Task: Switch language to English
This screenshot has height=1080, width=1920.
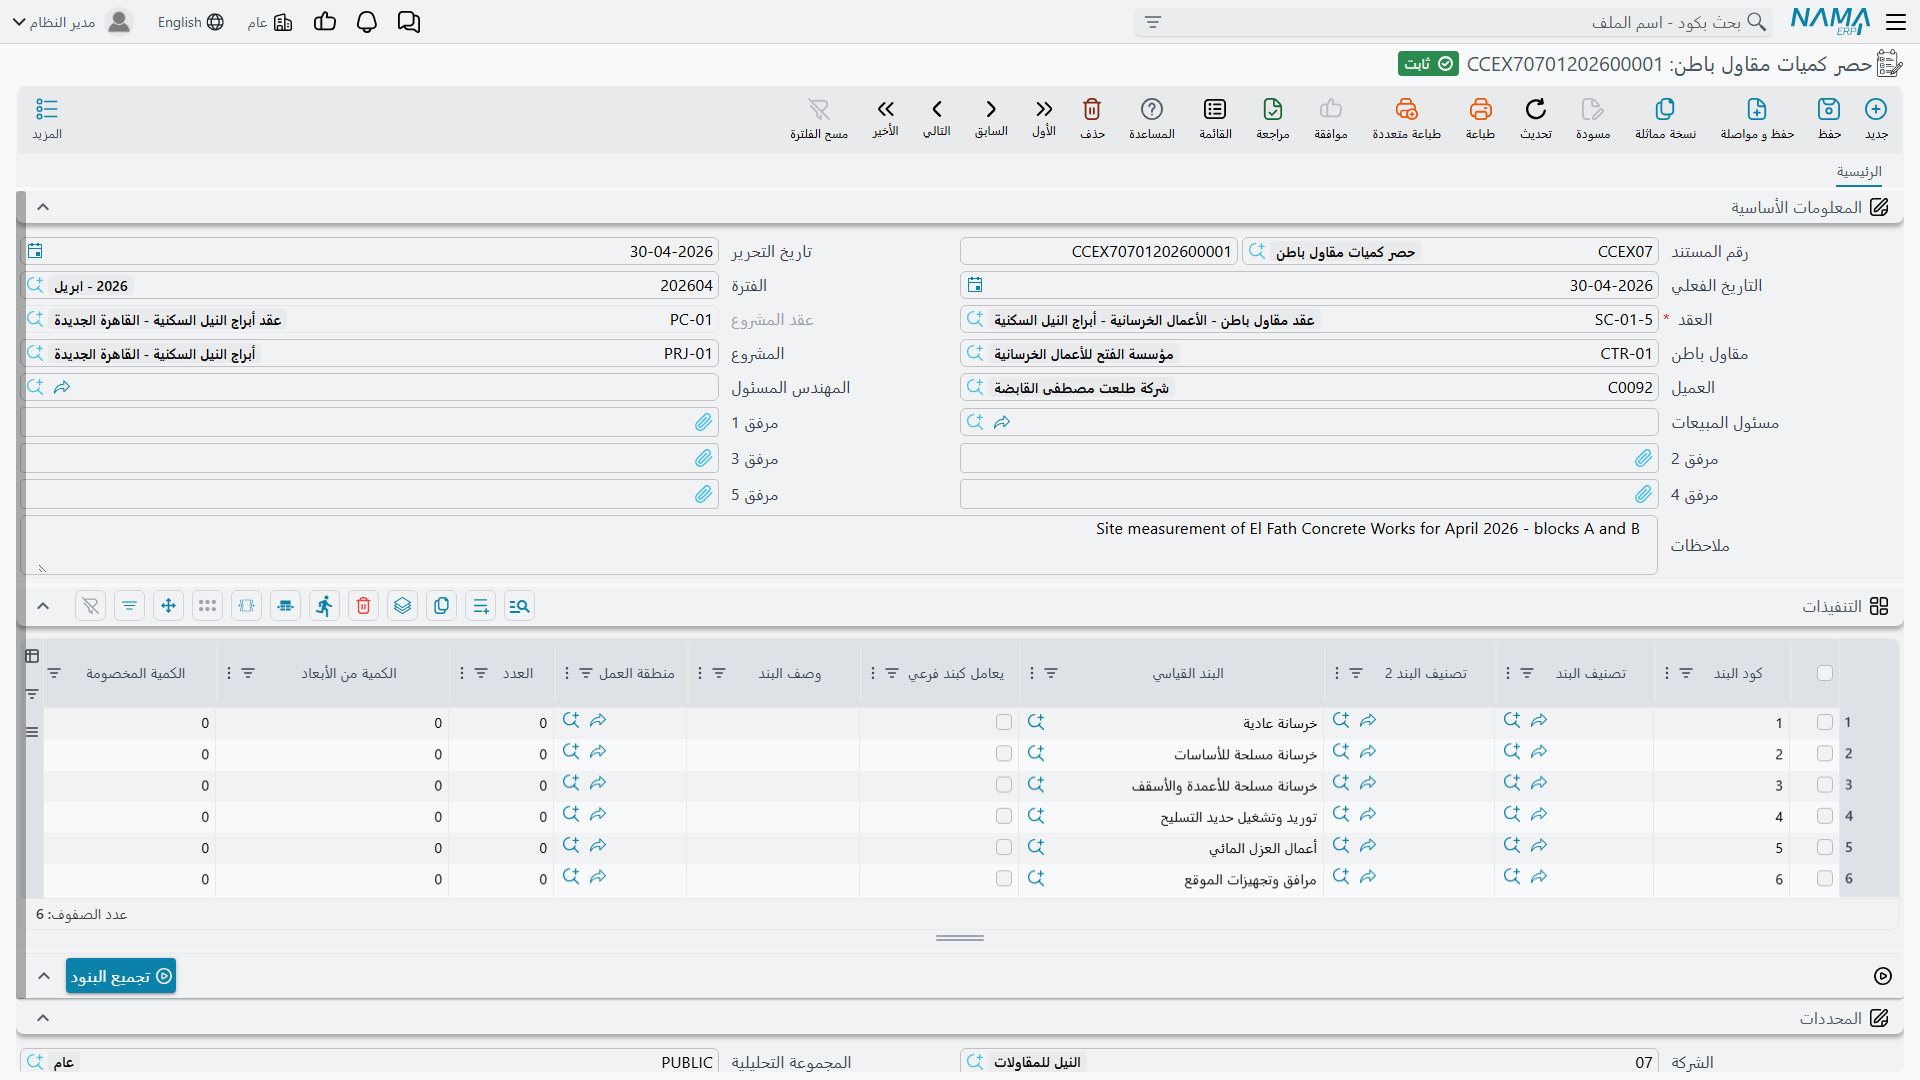Action: 190,22
